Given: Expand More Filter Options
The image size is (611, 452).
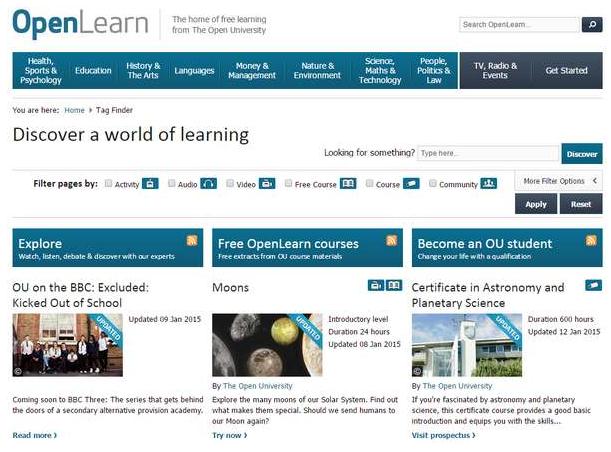Looking at the screenshot, I should [x=558, y=181].
